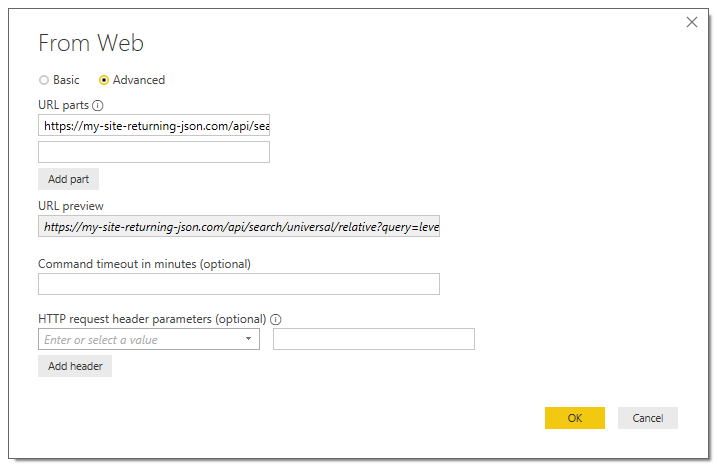Click the Add part button

click(68, 179)
